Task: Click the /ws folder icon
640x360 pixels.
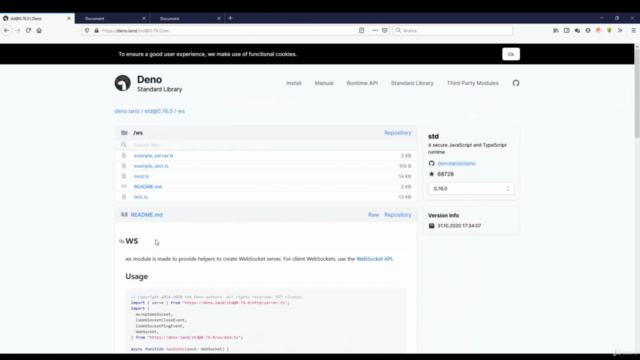Action: [x=124, y=133]
